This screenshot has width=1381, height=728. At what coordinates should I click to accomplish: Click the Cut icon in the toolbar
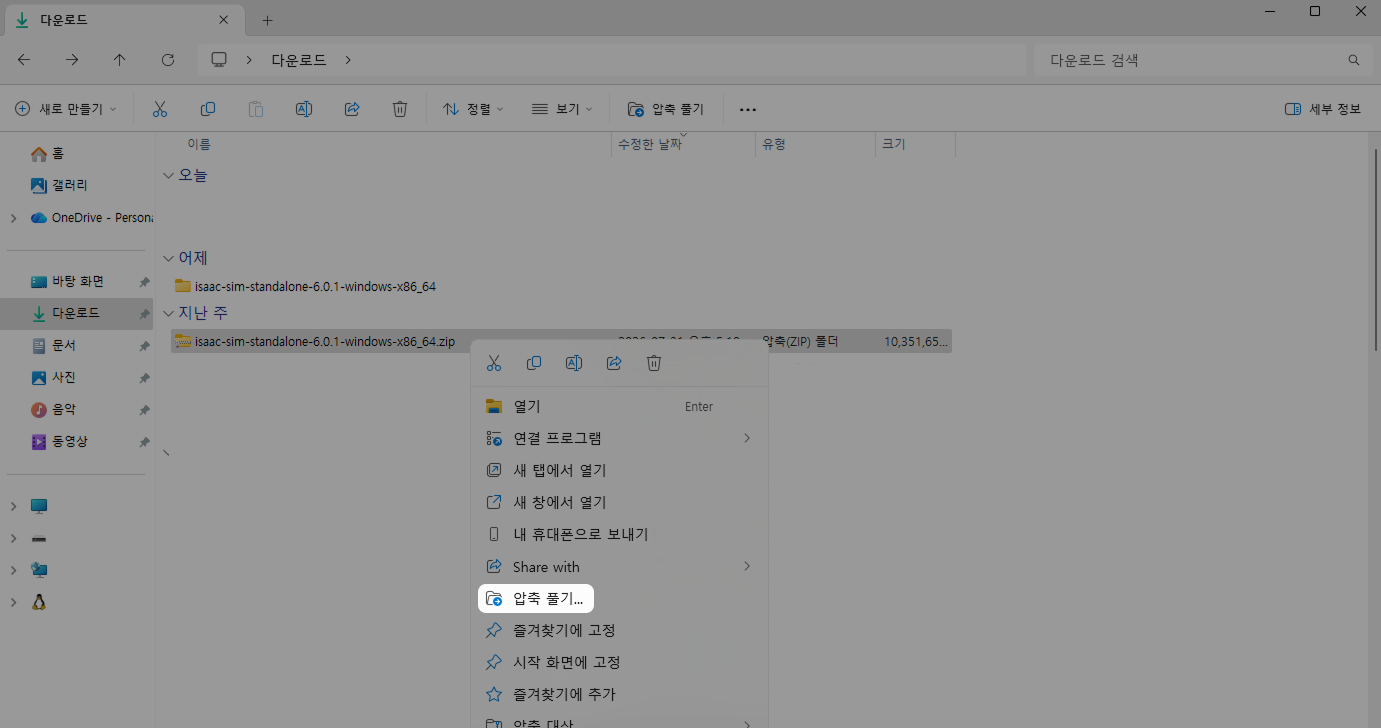tap(160, 109)
